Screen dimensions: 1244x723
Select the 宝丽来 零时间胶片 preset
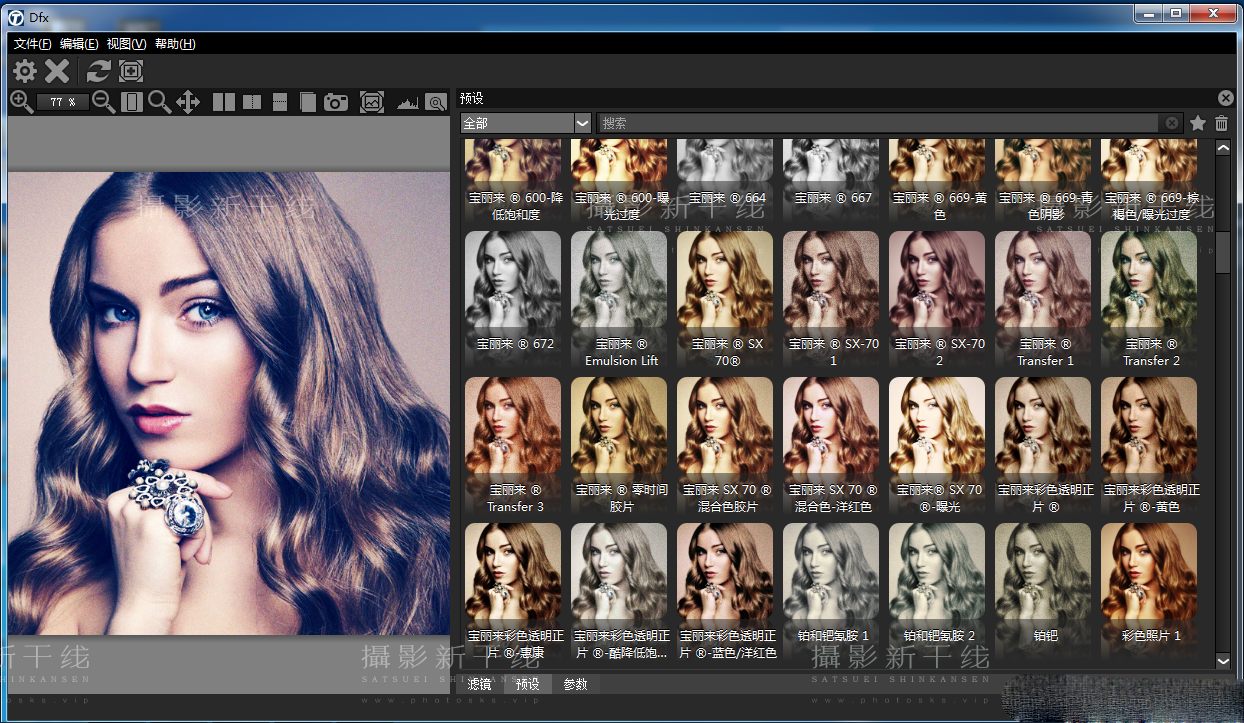(621, 446)
